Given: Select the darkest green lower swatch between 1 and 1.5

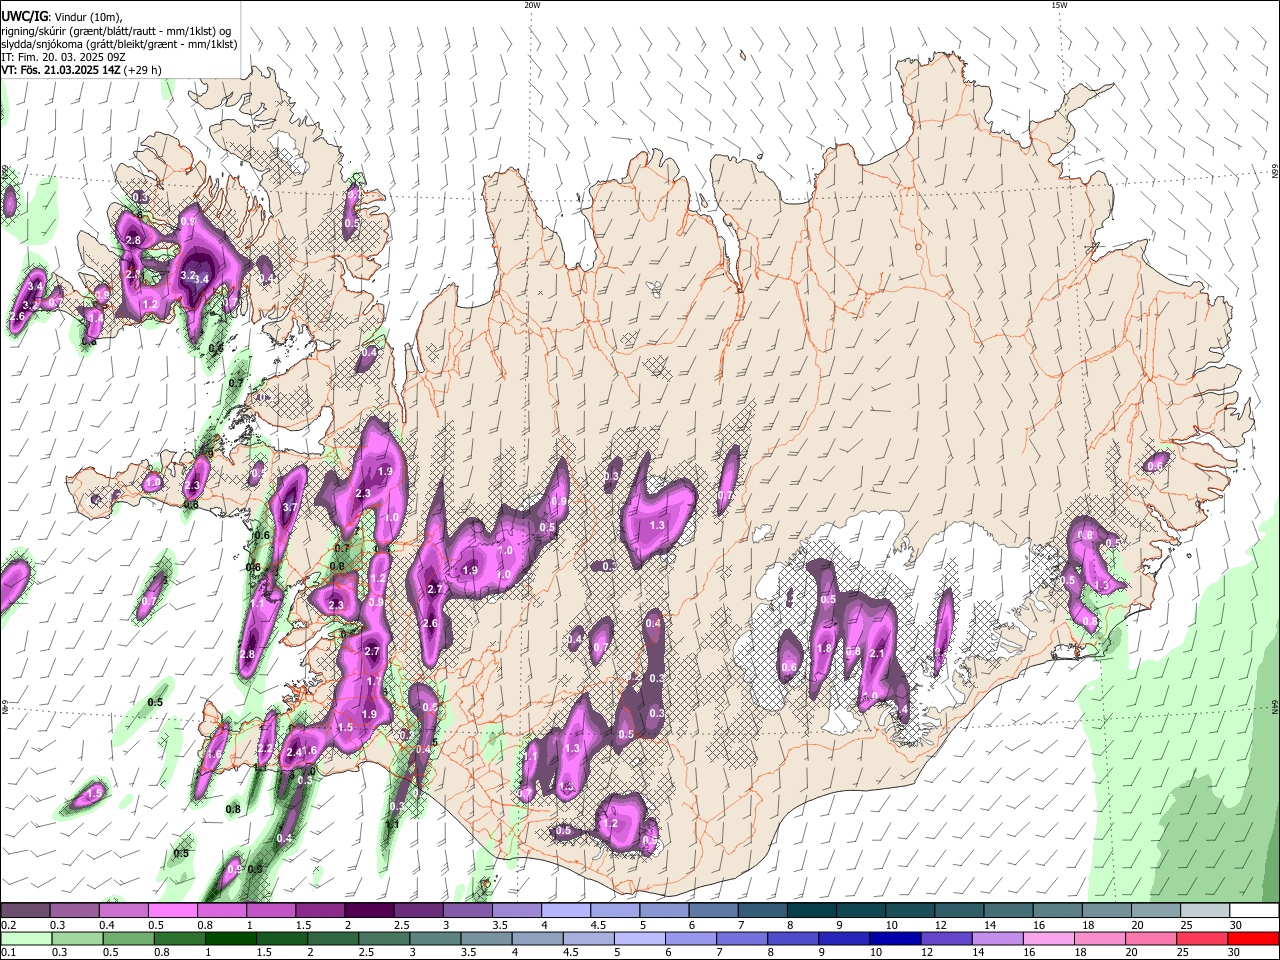Looking at the screenshot, I should click(231, 938).
